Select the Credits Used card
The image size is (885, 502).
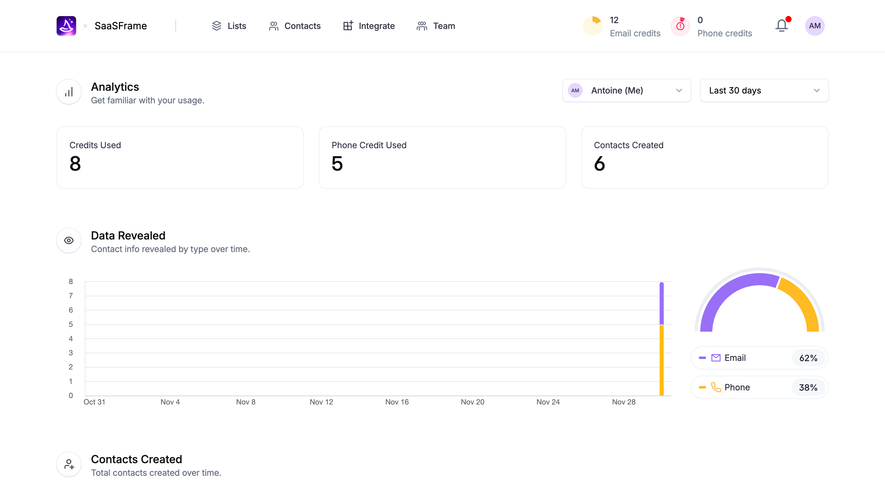click(180, 157)
